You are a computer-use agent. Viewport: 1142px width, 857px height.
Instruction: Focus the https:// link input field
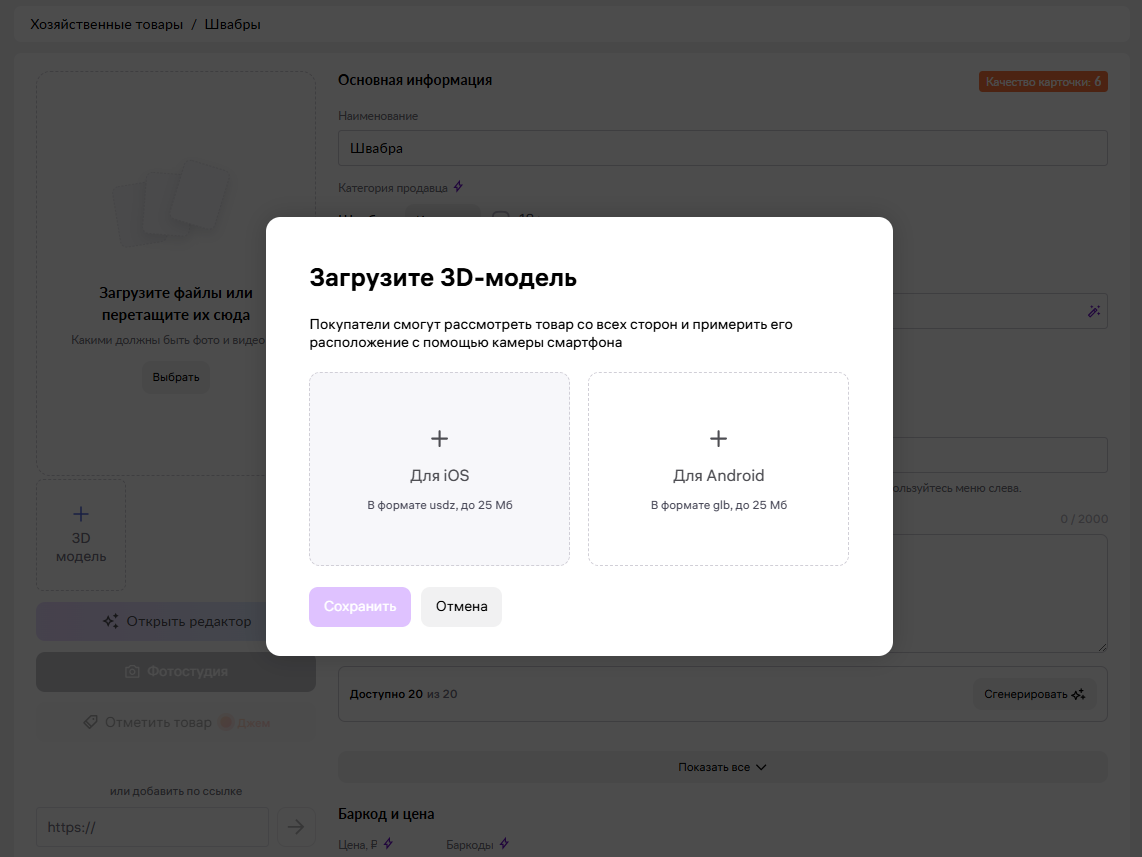click(x=152, y=826)
